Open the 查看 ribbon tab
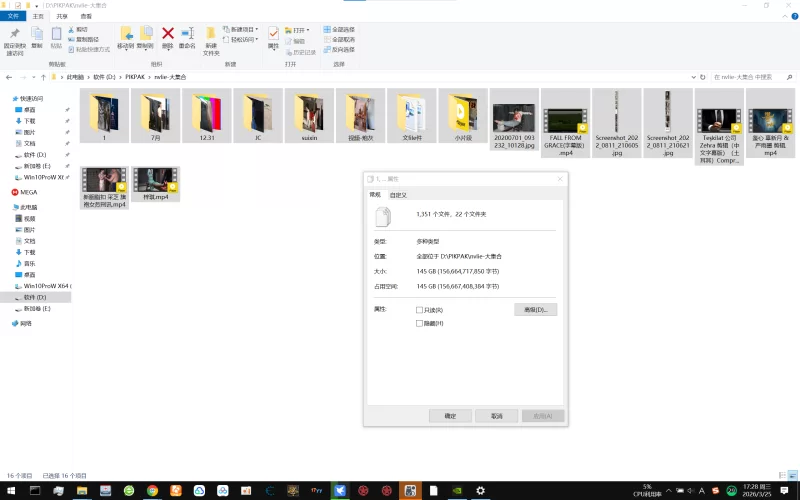The image size is (800, 500). click(86, 17)
